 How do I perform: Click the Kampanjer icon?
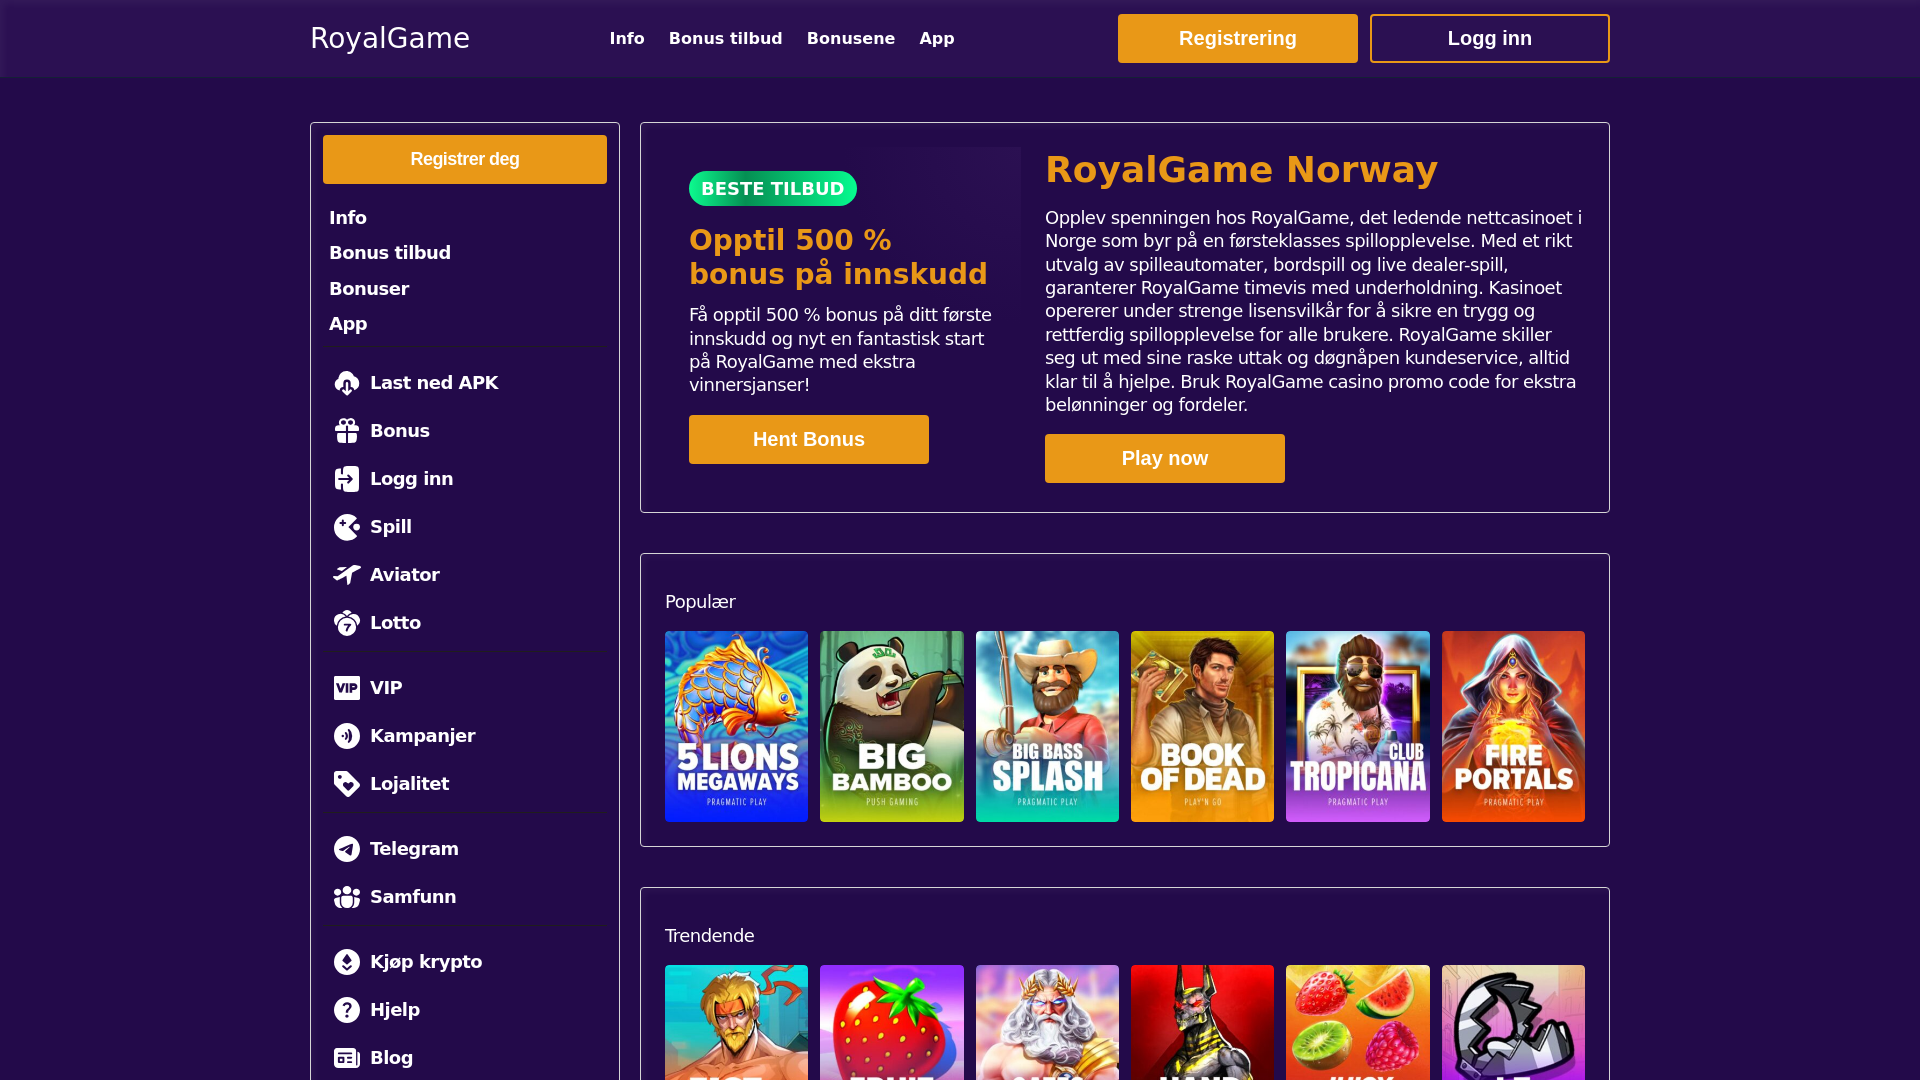point(347,736)
